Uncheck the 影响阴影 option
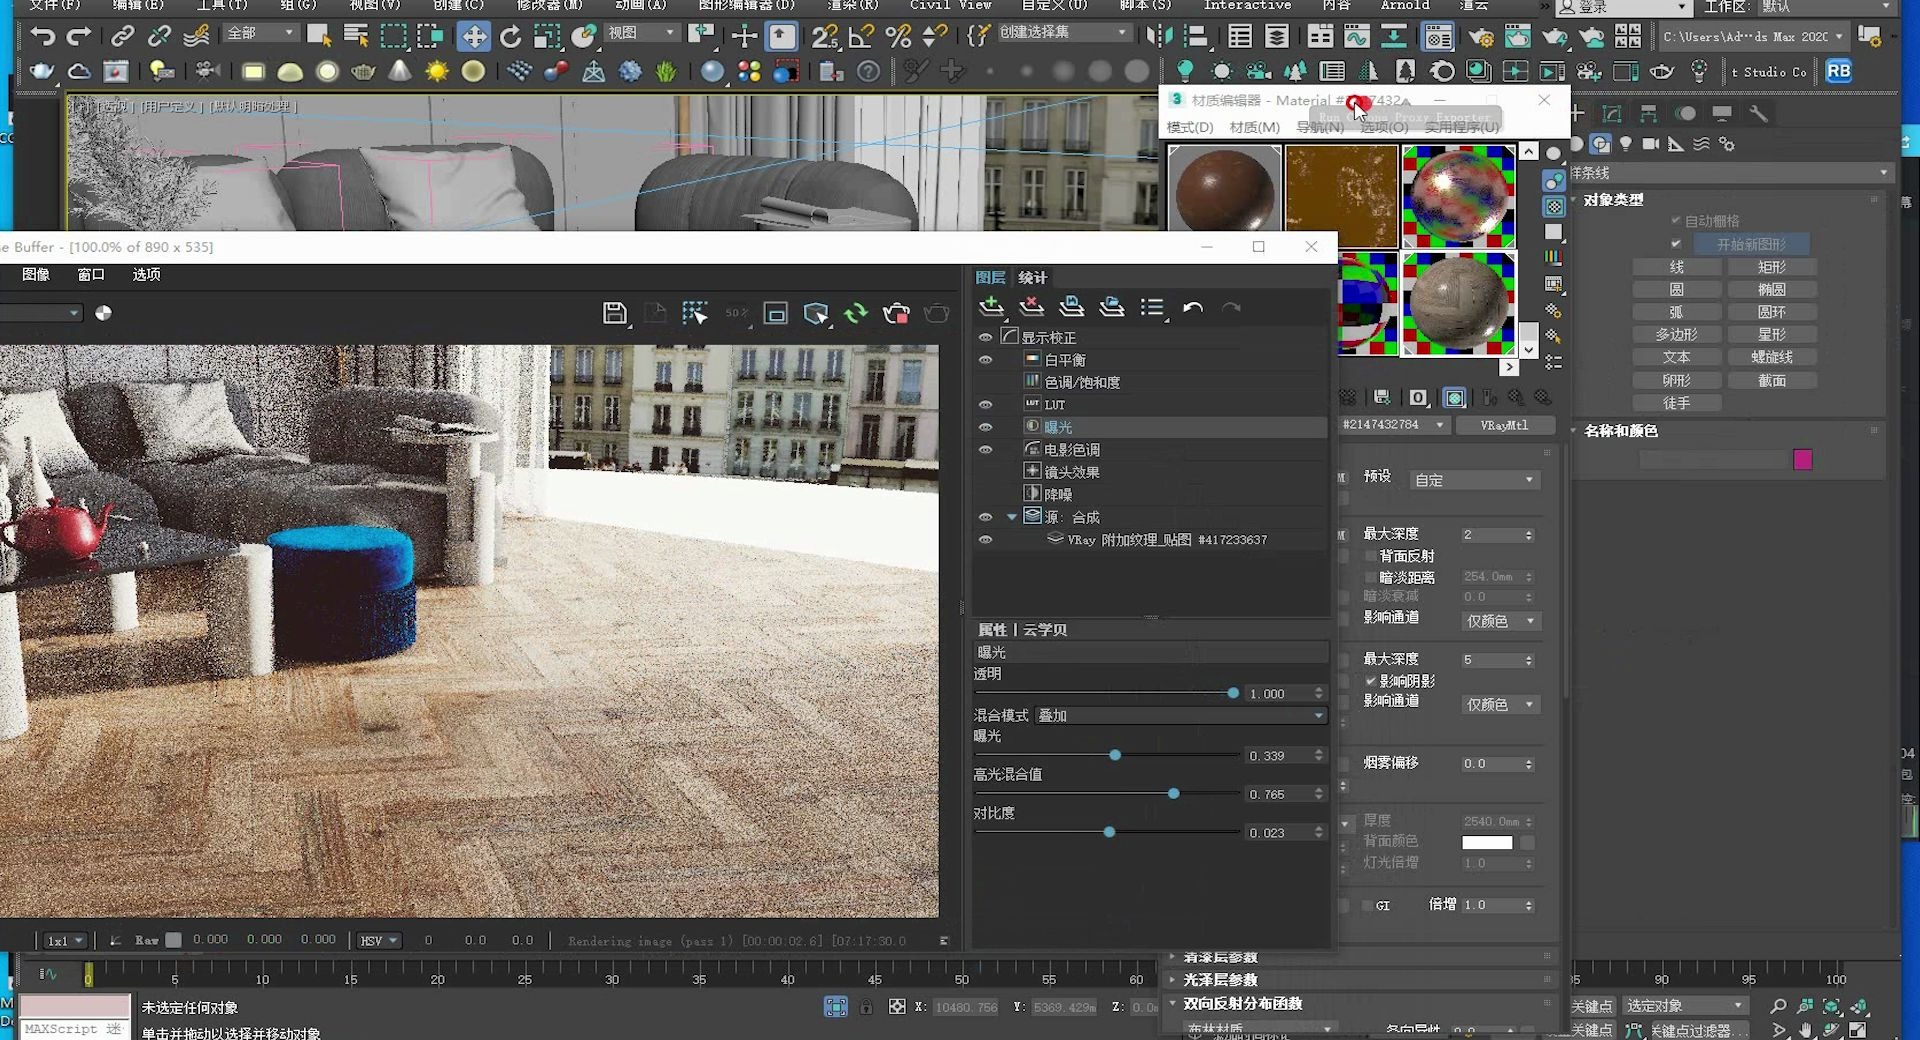The width and height of the screenshot is (1920, 1040). click(x=1372, y=681)
